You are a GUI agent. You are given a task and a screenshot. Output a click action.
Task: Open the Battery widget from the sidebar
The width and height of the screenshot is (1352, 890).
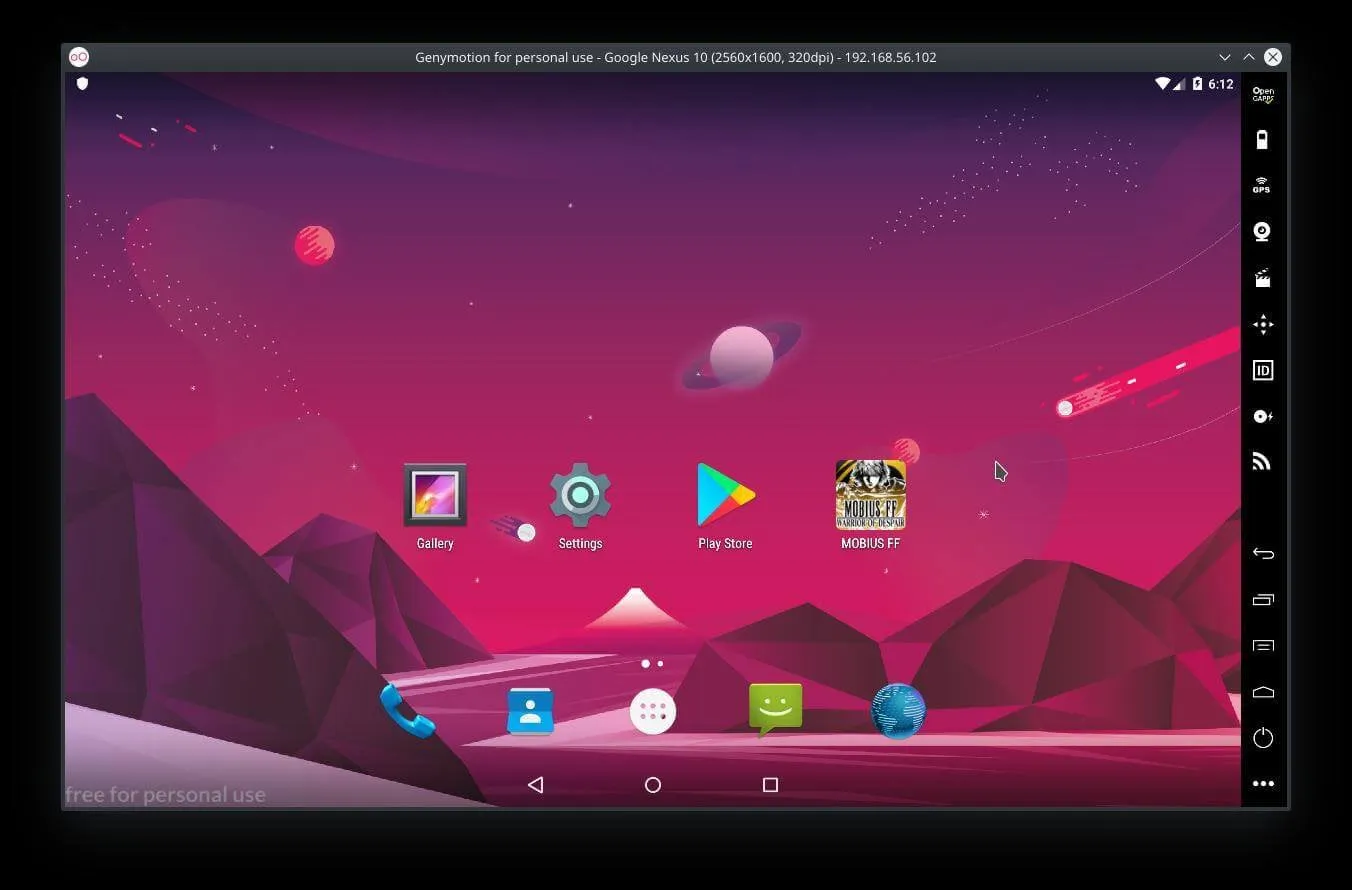pyautogui.click(x=1263, y=139)
